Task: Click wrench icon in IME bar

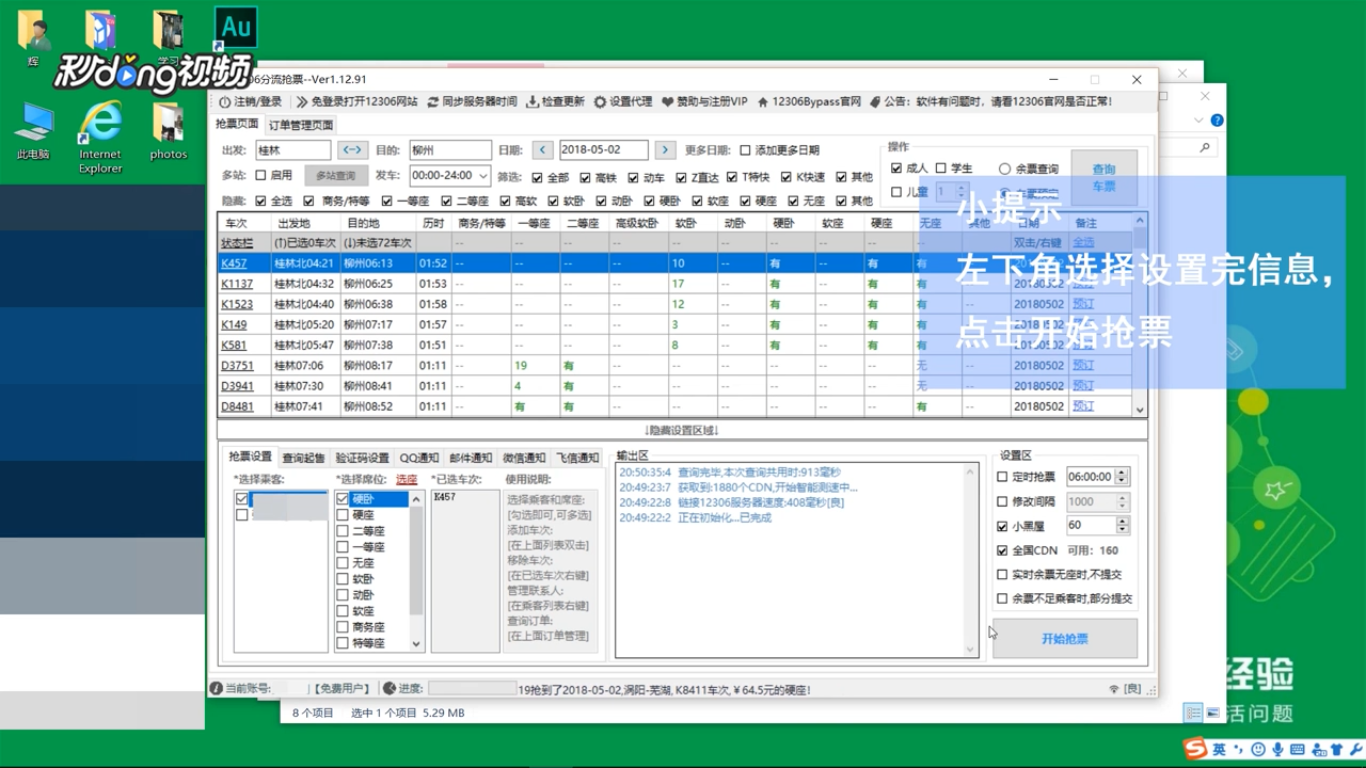Action: (x=1355, y=750)
